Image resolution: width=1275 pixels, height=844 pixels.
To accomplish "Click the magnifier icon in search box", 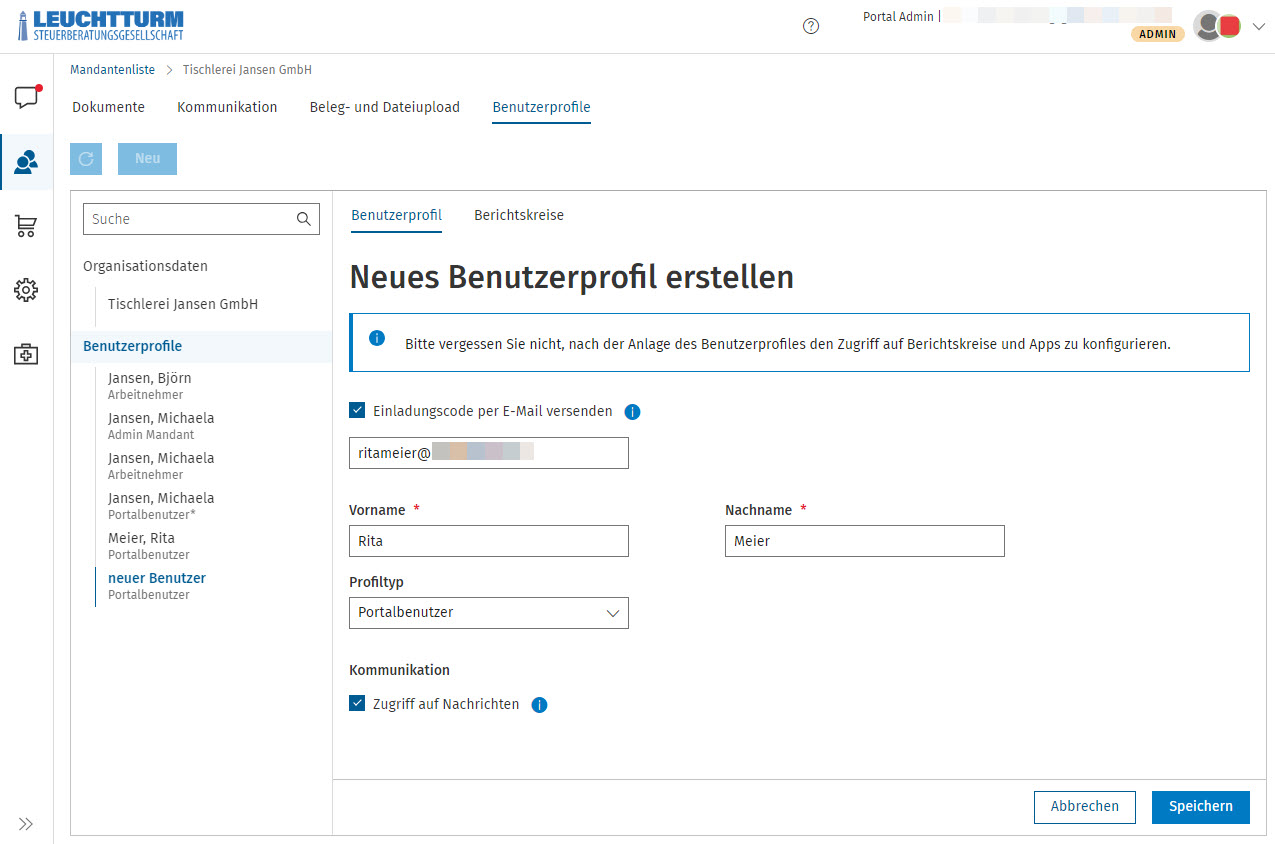I will (x=304, y=219).
